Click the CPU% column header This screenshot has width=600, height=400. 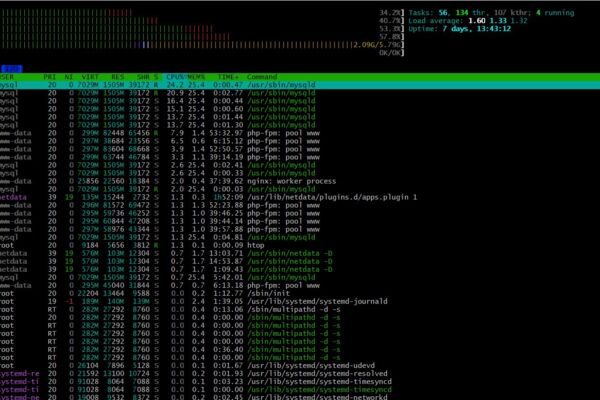point(176,77)
